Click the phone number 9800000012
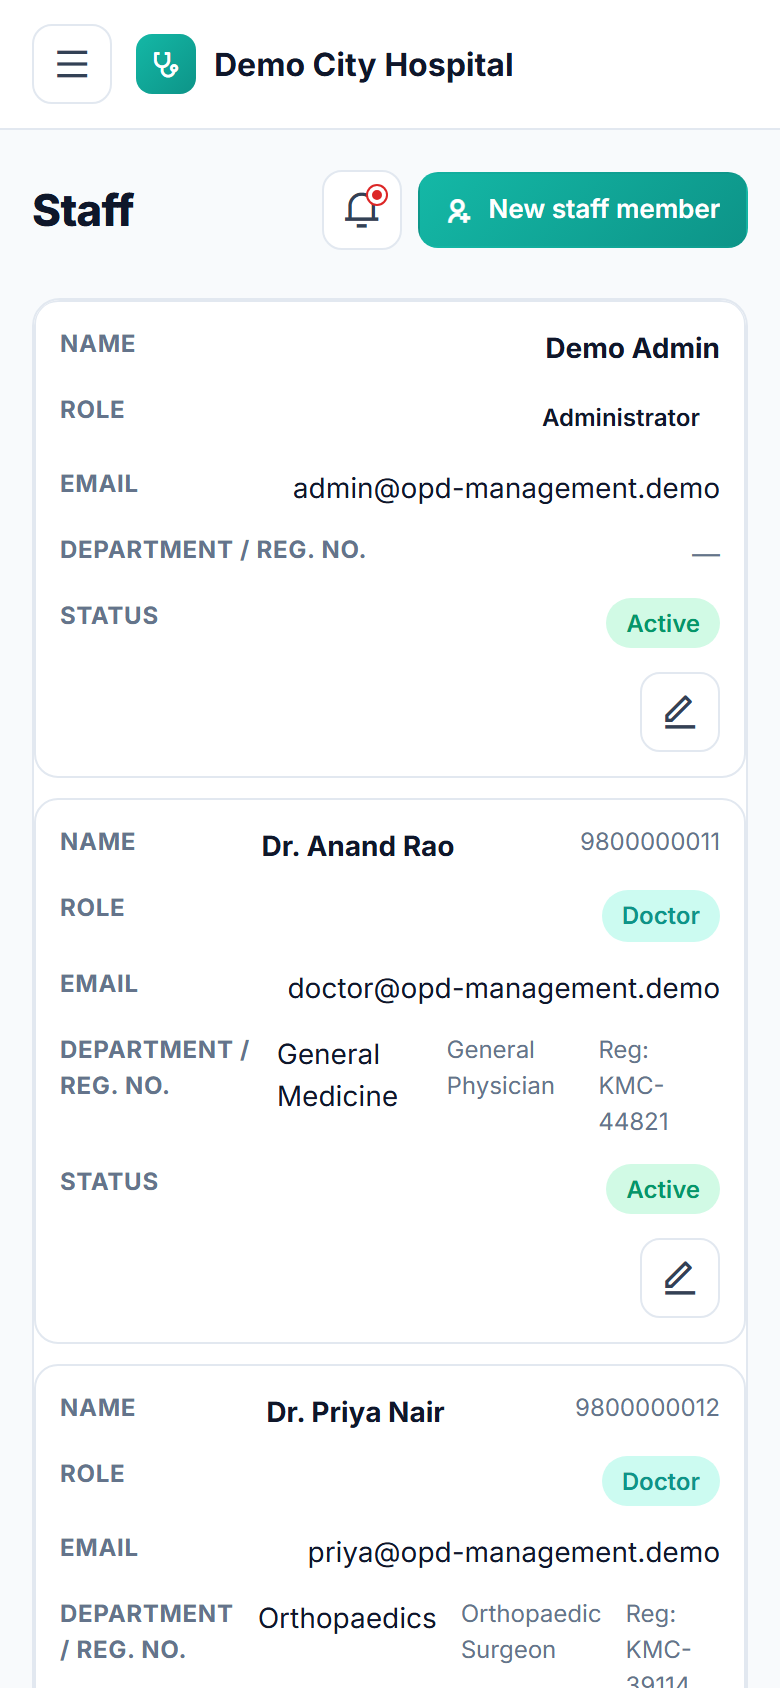This screenshot has height=1688, width=780. [647, 1408]
